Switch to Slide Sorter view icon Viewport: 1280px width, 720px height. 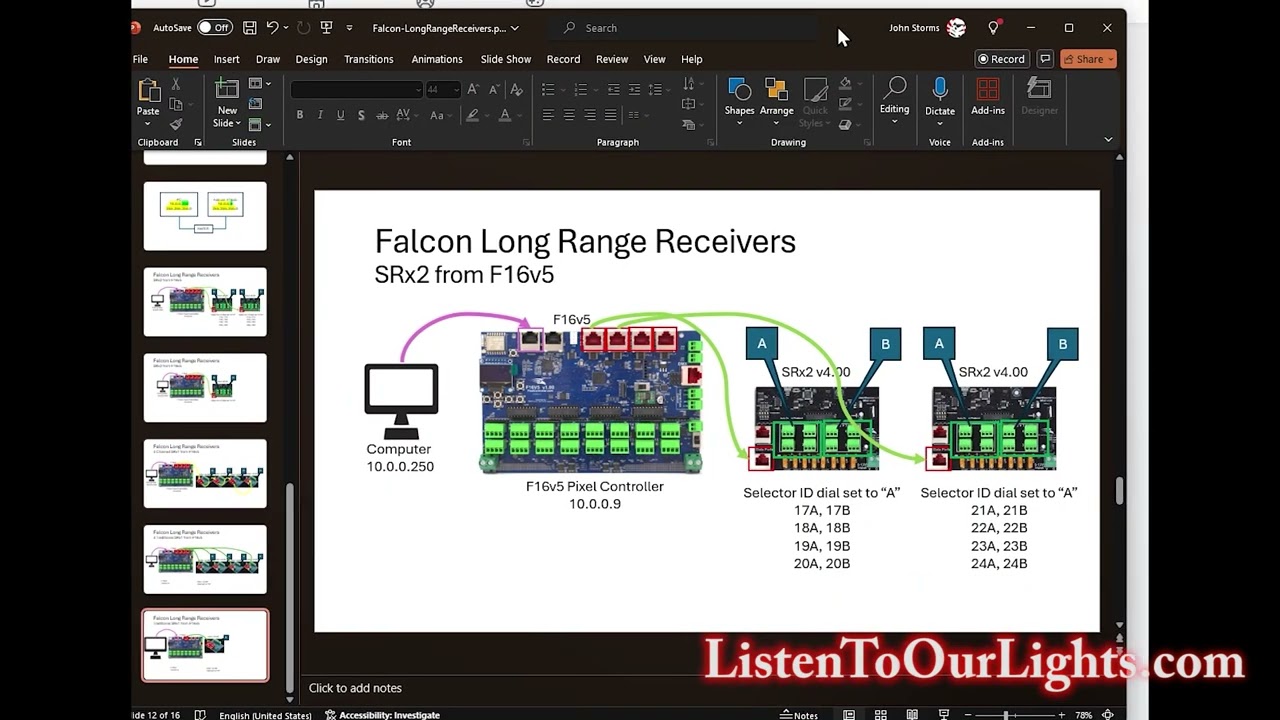[x=881, y=715]
